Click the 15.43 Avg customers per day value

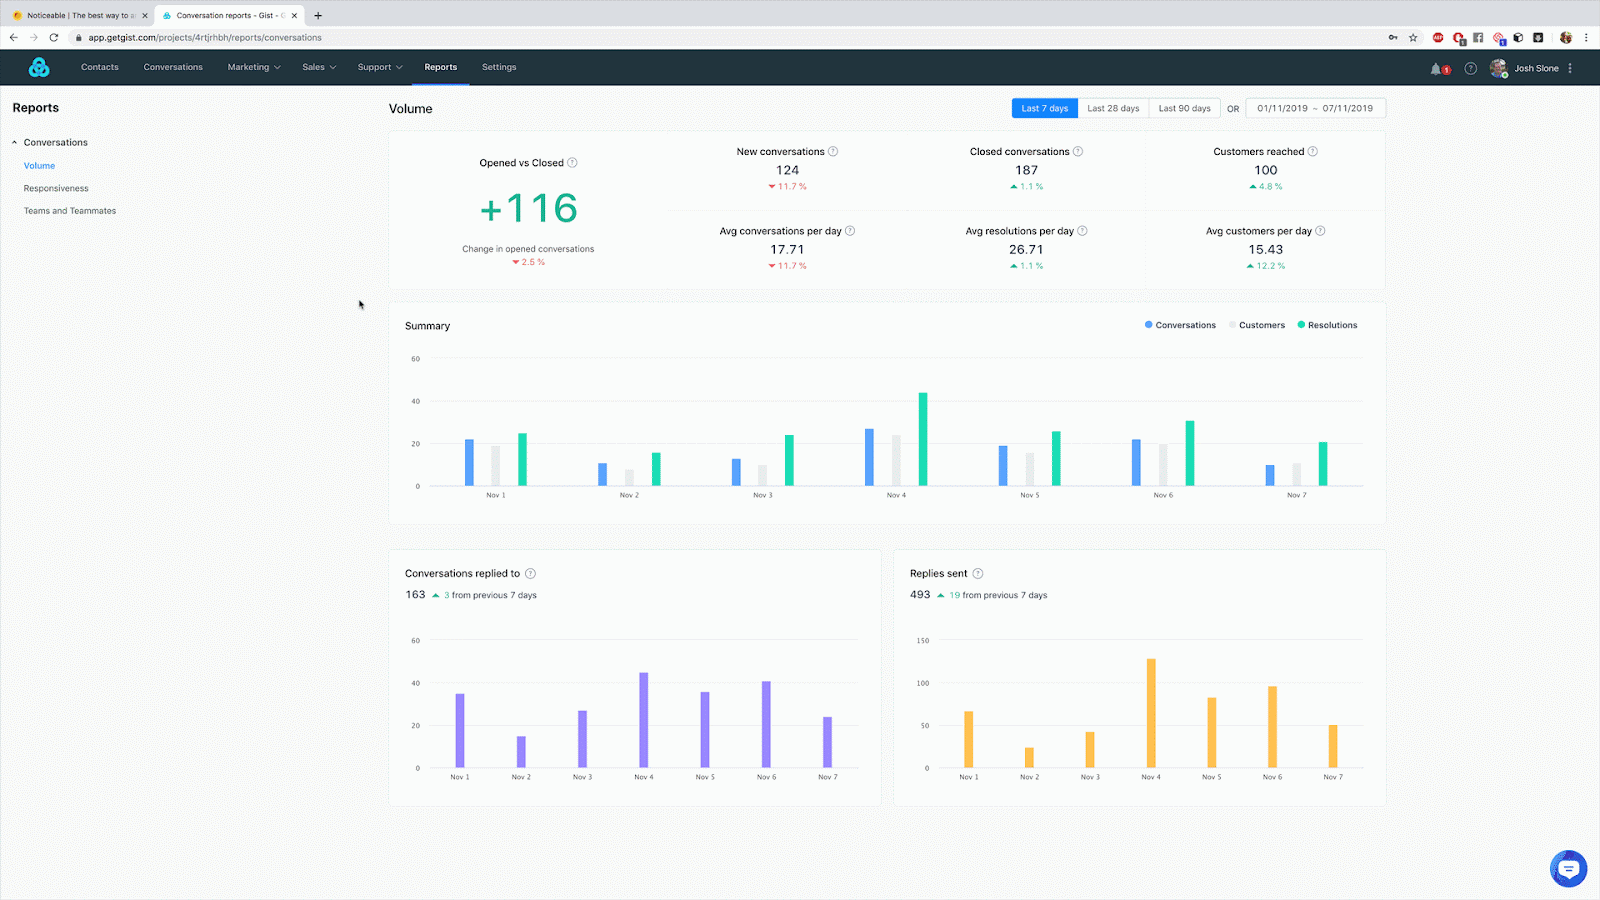pos(1266,250)
